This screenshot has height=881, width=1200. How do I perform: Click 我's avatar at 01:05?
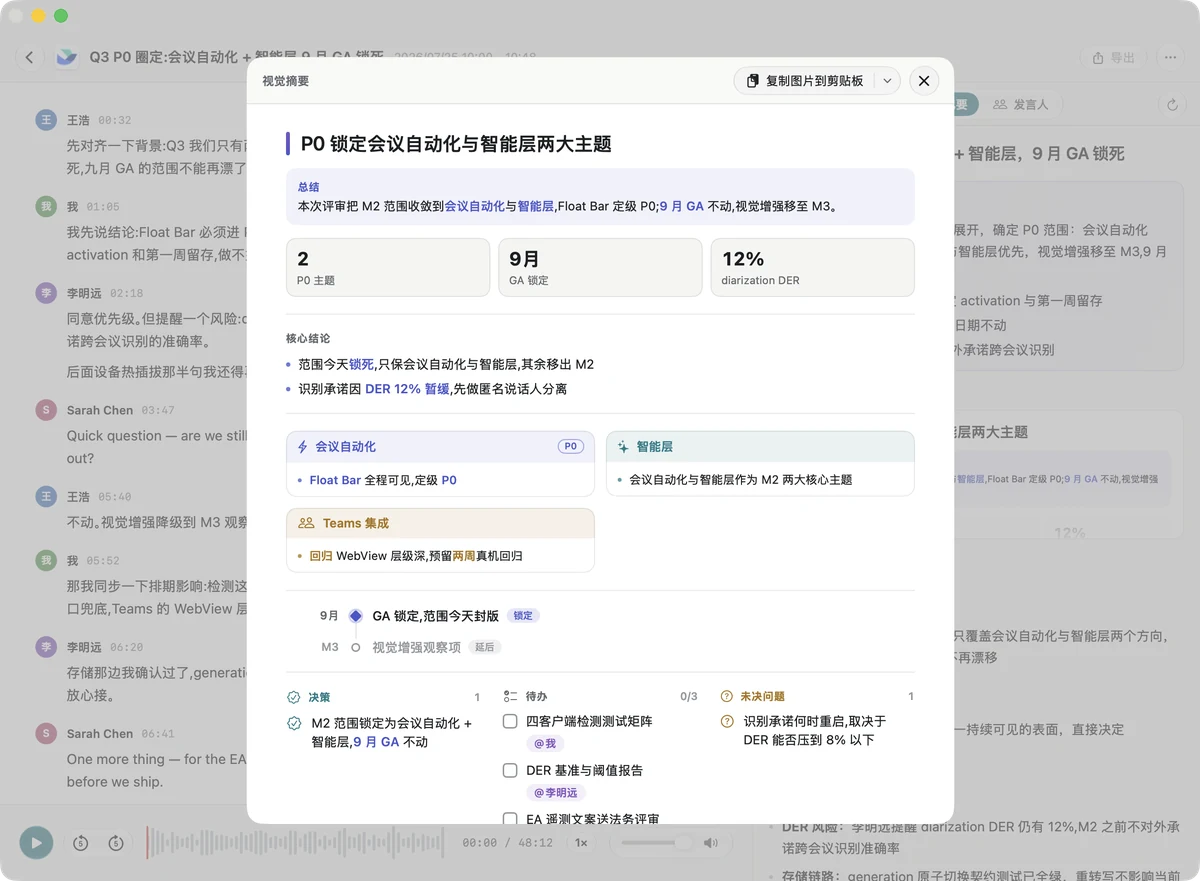coord(46,207)
